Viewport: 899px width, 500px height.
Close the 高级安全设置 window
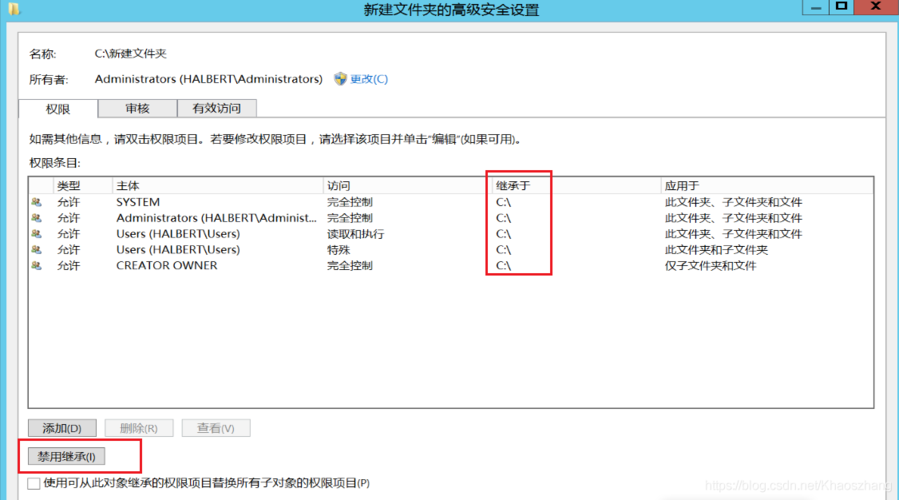[x=875, y=6]
